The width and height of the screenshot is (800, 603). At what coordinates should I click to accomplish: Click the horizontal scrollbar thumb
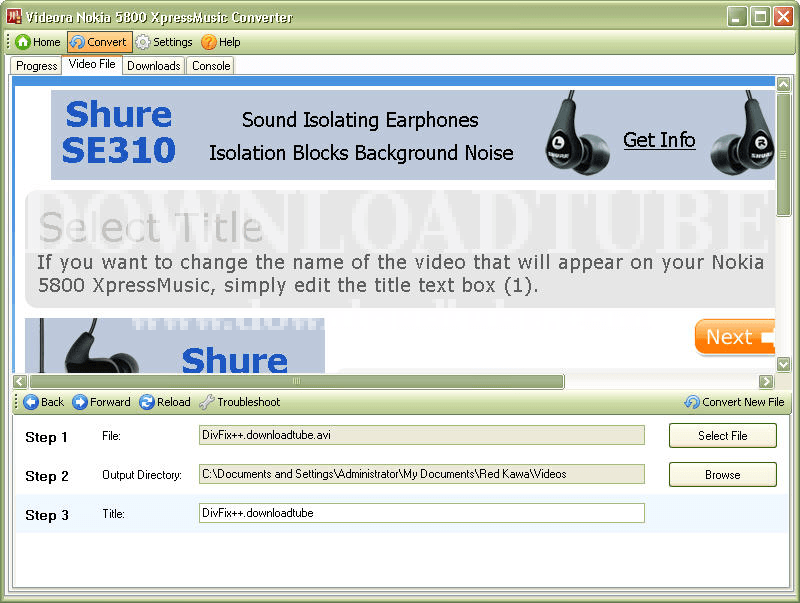coord(297,381)
